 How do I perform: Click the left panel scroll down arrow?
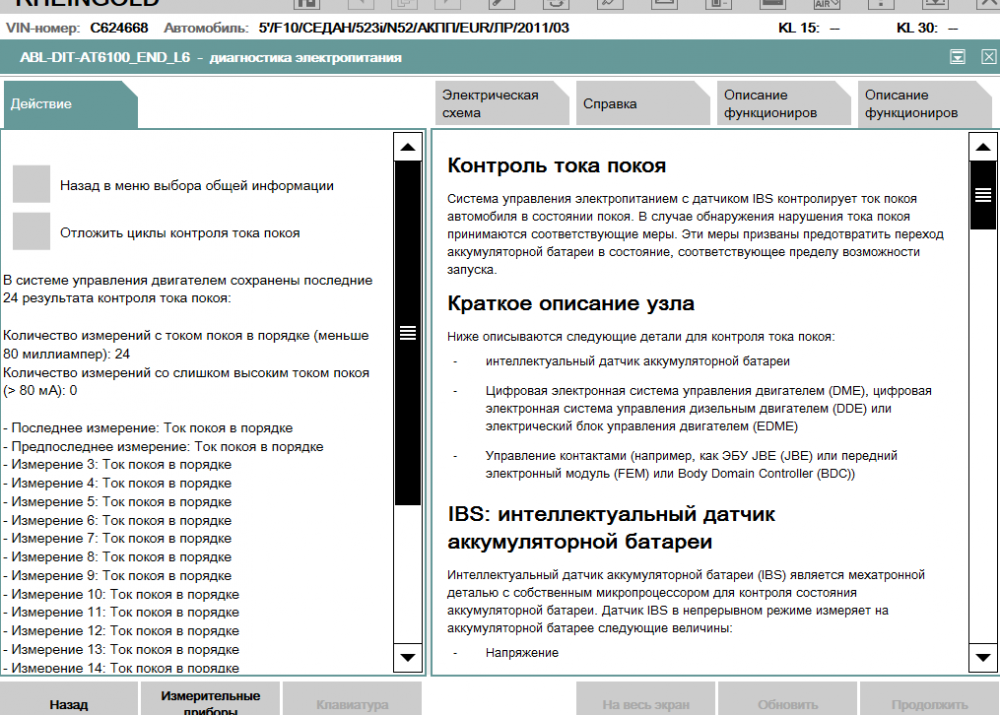(x=408, y=657)
